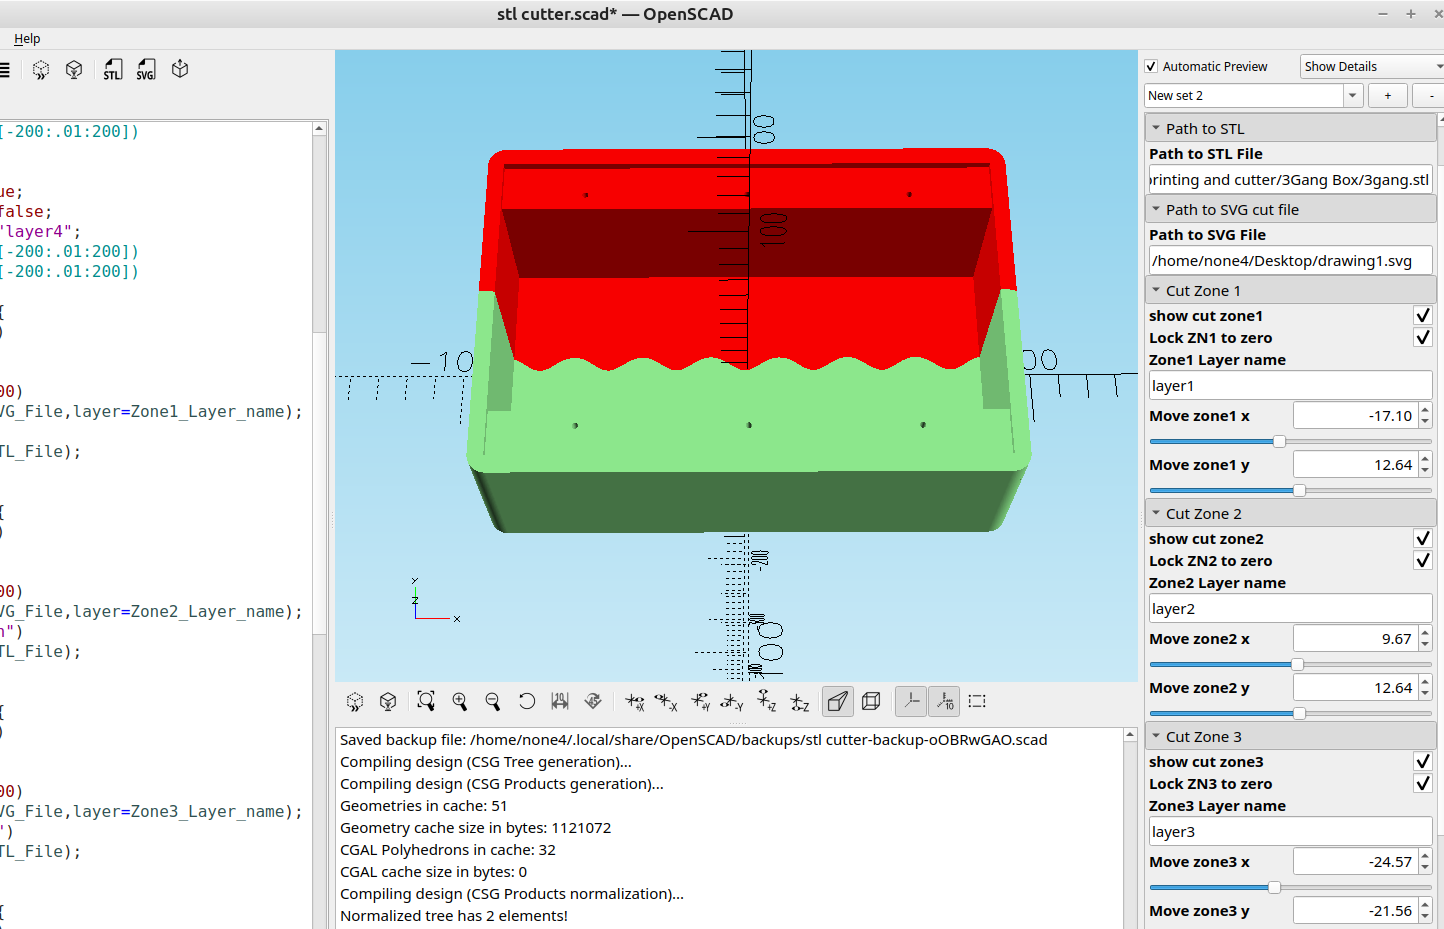Toggle Show Scale Markers icon
The width and height of the screenshot is (1444, 929).
(x=944, y=702)
